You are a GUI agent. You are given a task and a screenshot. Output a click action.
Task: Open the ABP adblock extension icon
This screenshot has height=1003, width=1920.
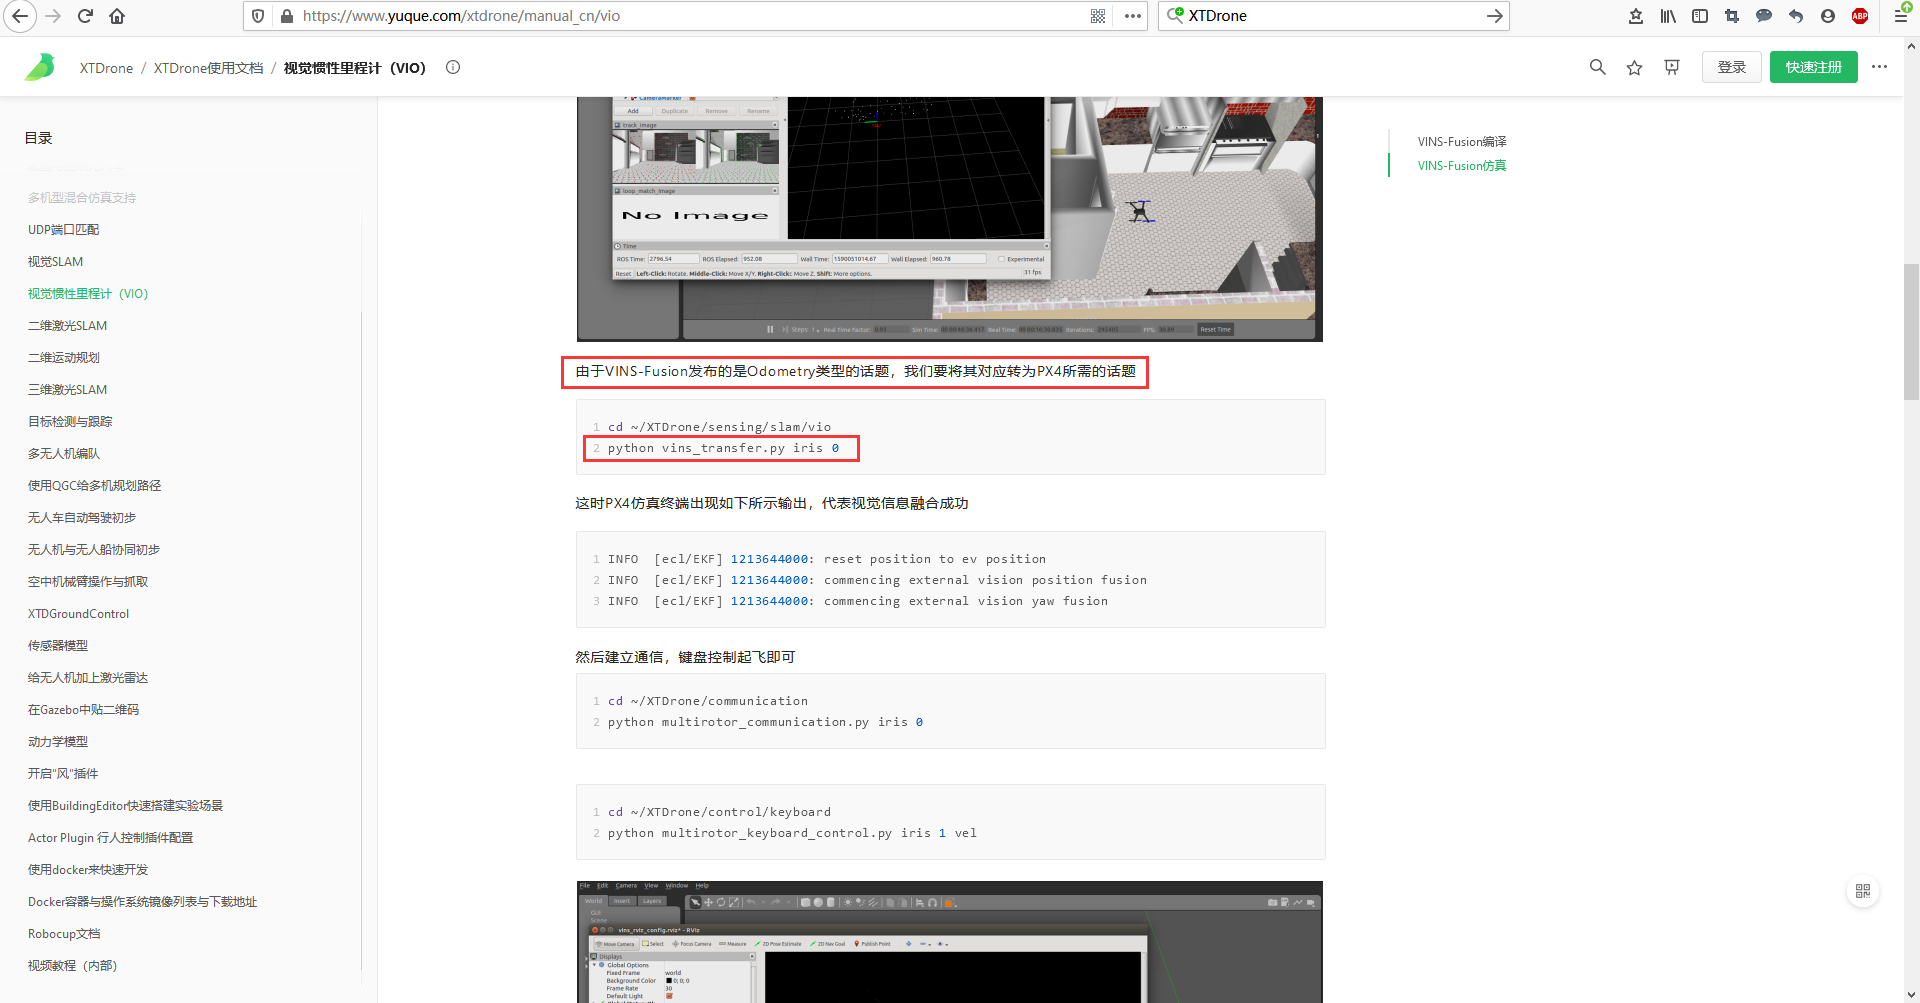pyautogui.click(x=1860, y=16)
